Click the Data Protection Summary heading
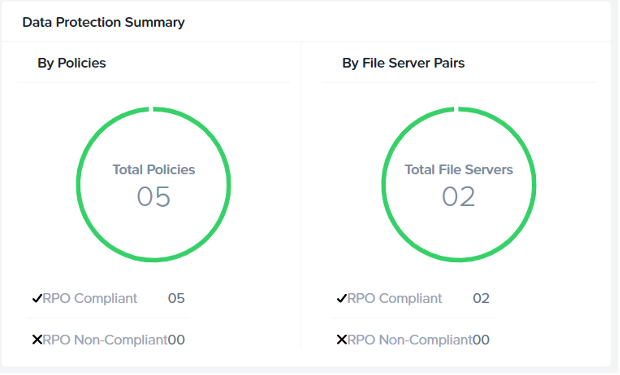Image resolution: width=620 pixels, height=375 pixels. [103, 23]
